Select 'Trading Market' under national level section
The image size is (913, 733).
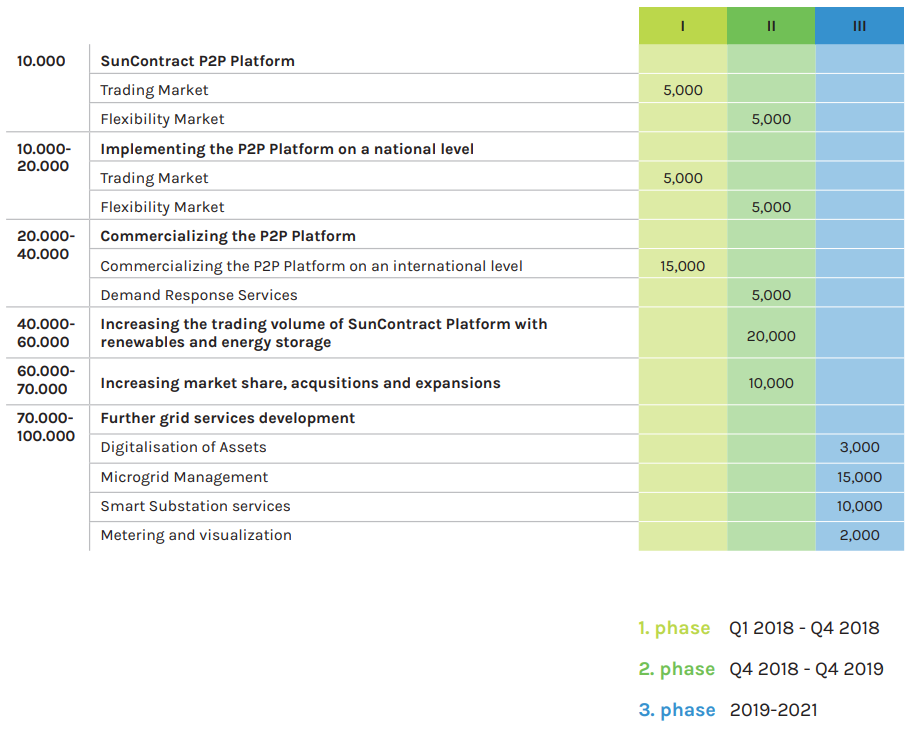(x=154, y=178)
